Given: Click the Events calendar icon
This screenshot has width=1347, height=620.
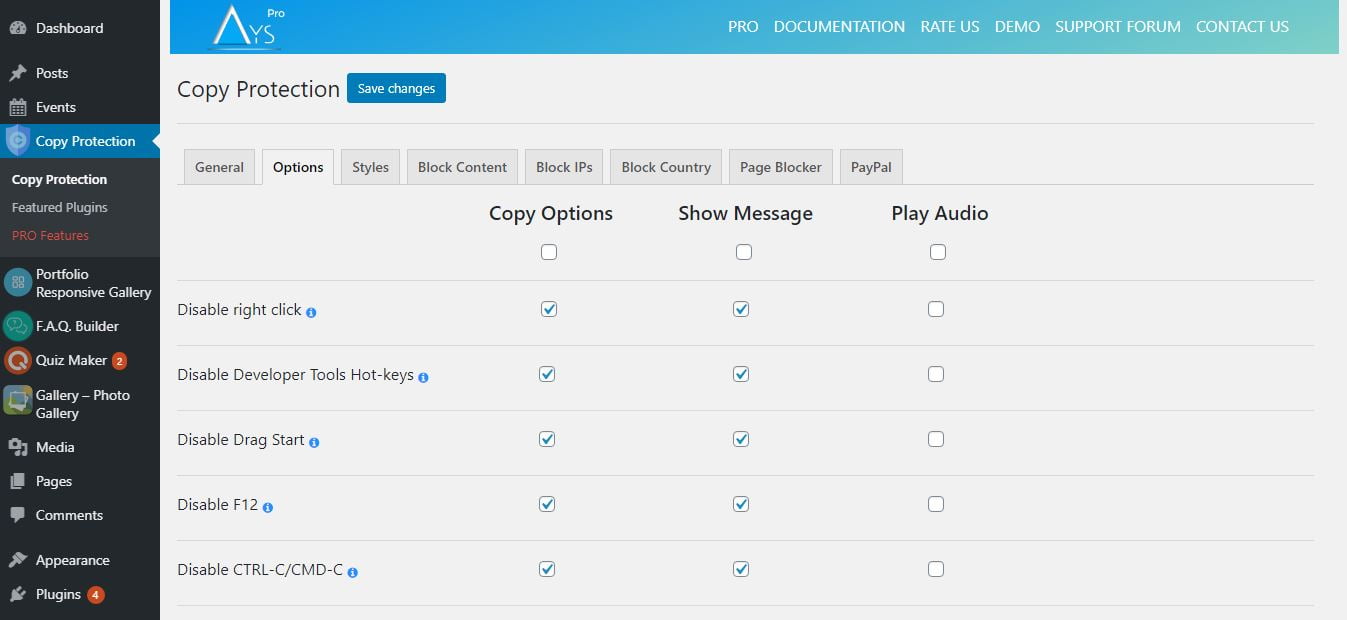Looking at the screenshot, I should coord(18,107).
